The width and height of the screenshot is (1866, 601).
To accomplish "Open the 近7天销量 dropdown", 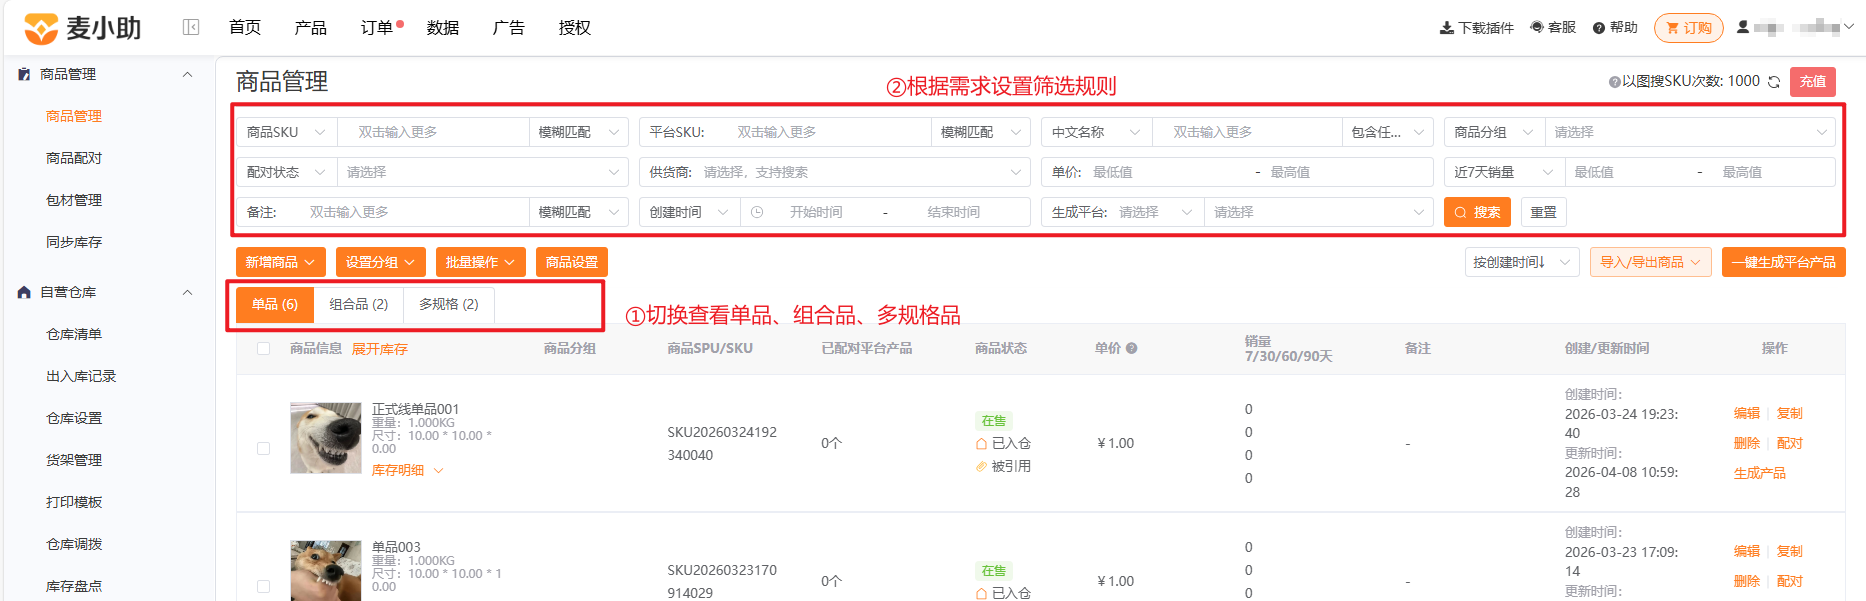I will pyautogui.click(x=1504, y=172).
